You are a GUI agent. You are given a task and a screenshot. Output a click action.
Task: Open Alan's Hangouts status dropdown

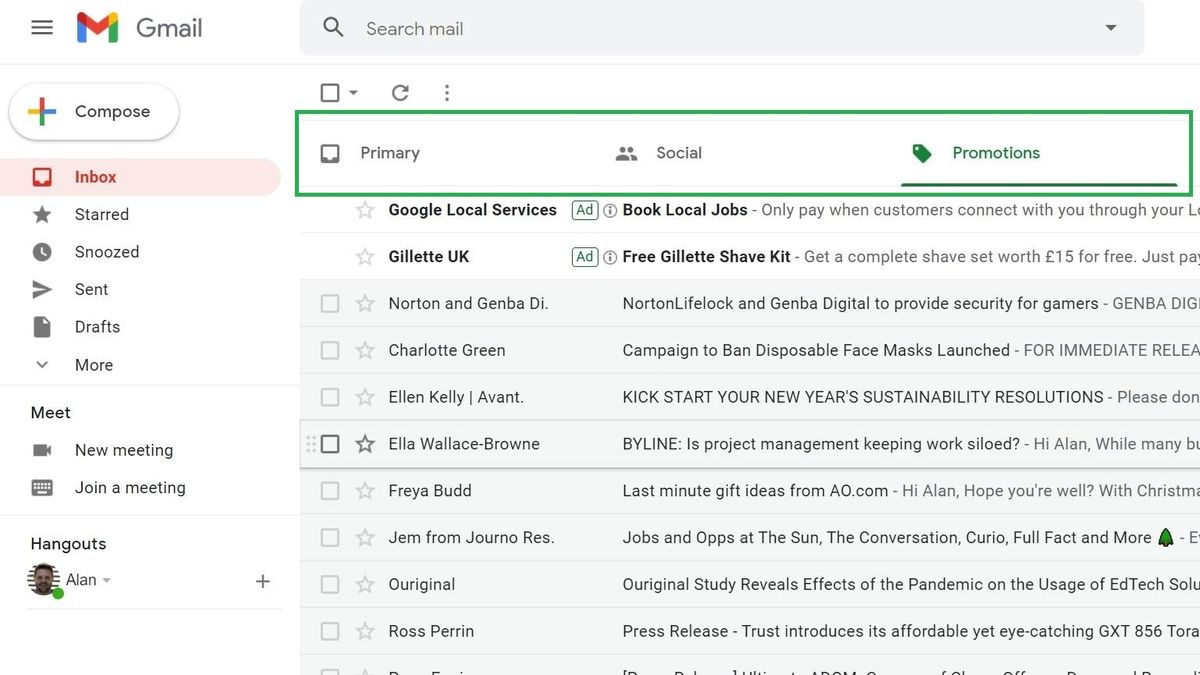click(107, 580)
